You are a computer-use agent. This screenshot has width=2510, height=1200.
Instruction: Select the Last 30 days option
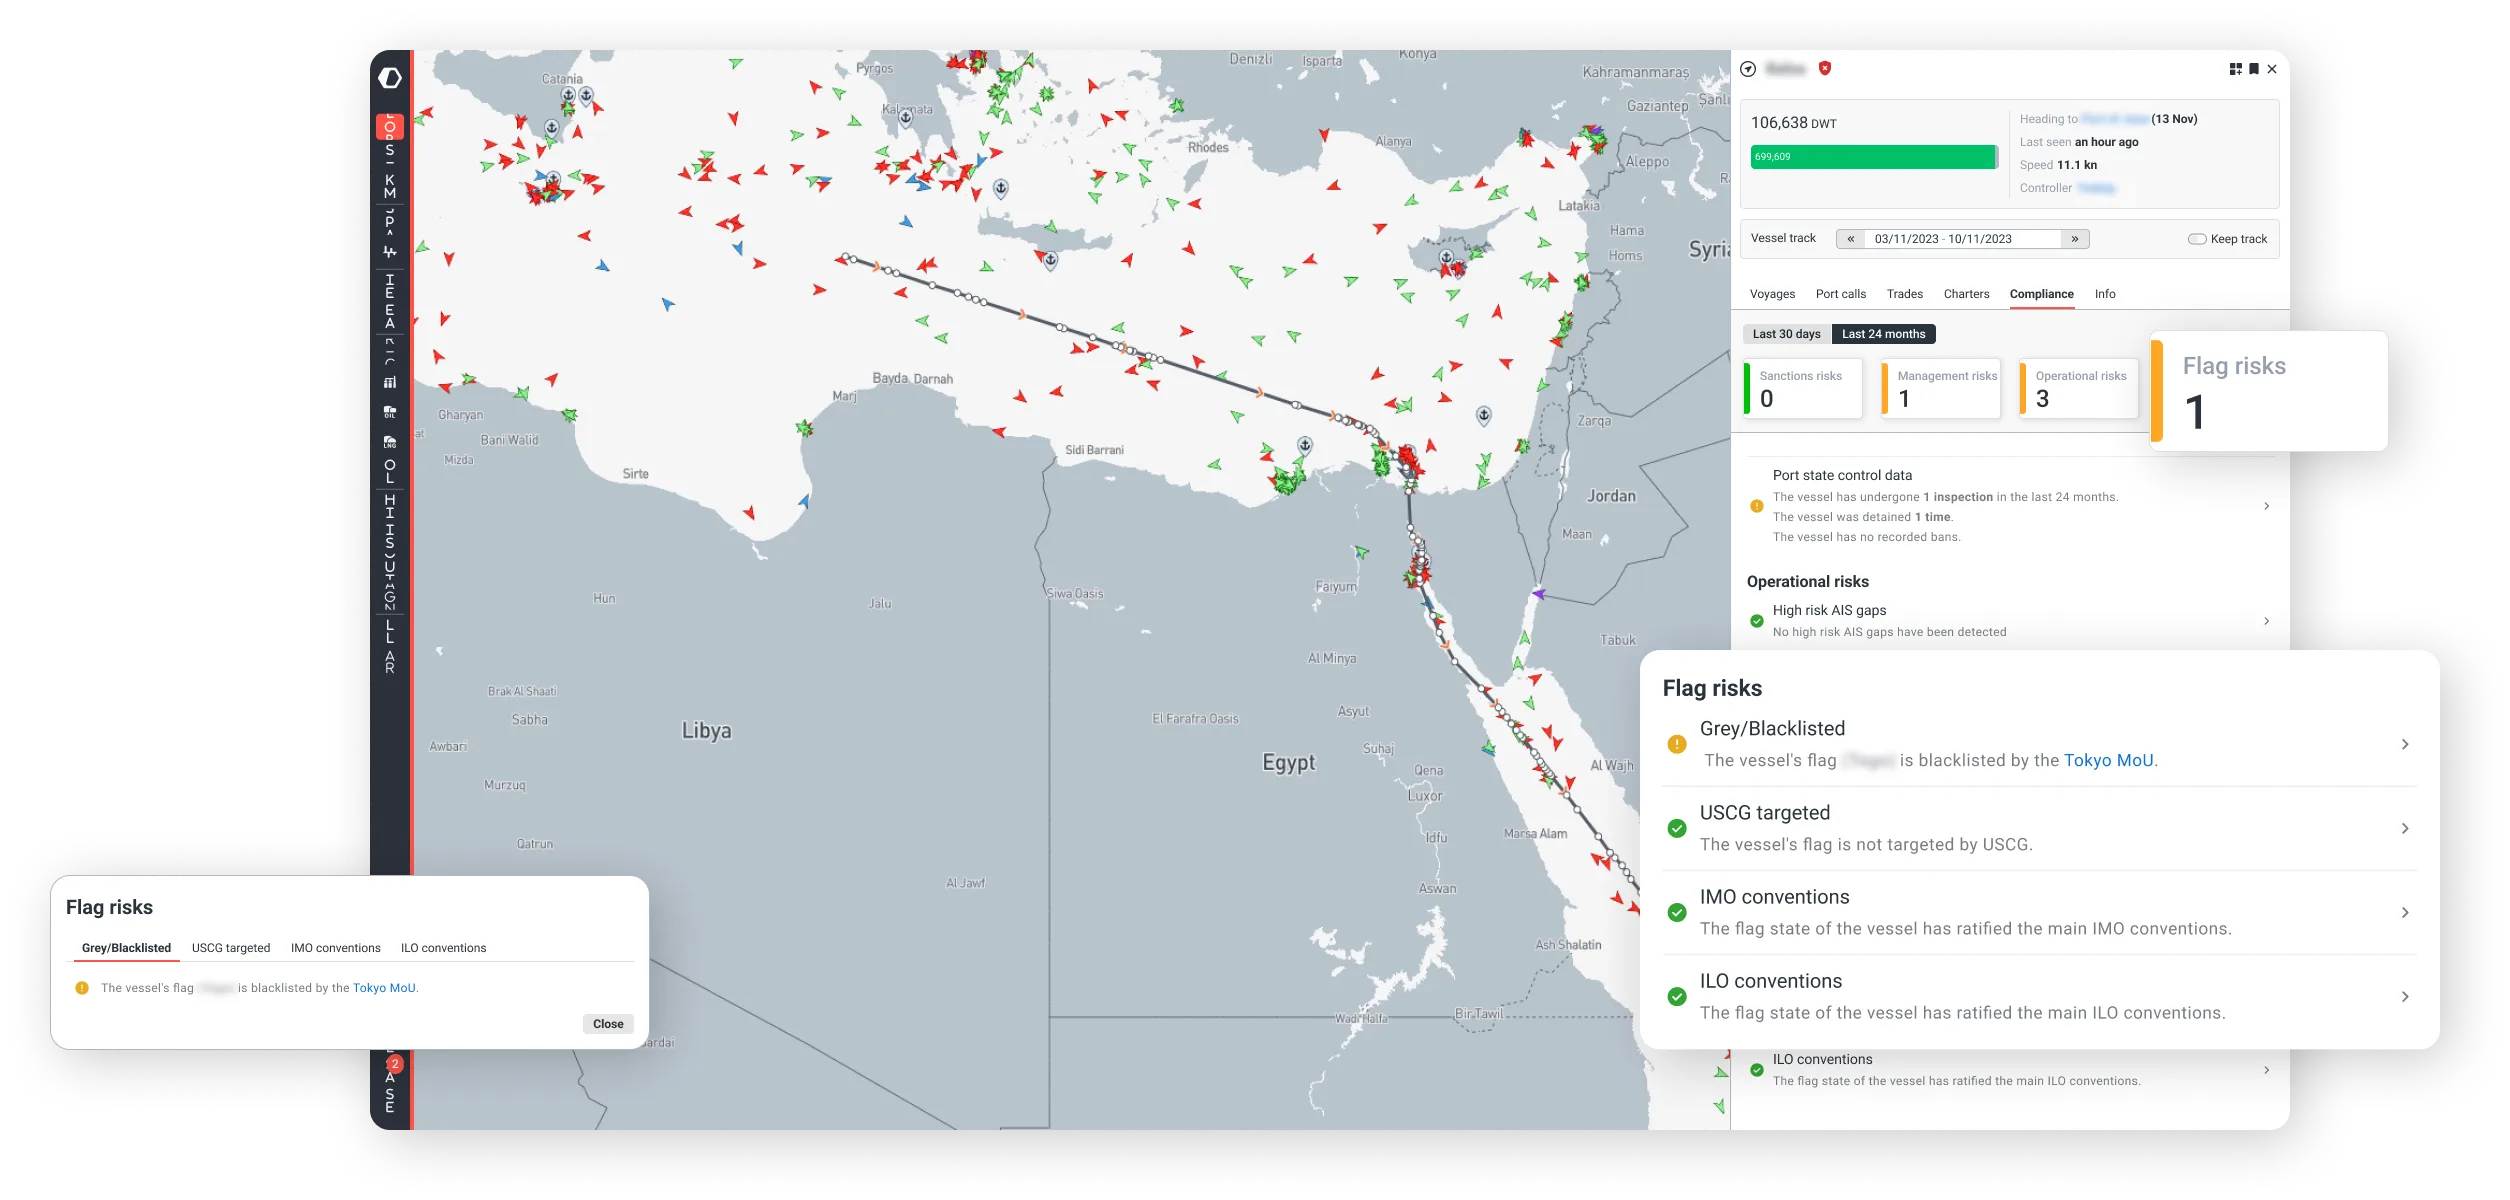1786,334
